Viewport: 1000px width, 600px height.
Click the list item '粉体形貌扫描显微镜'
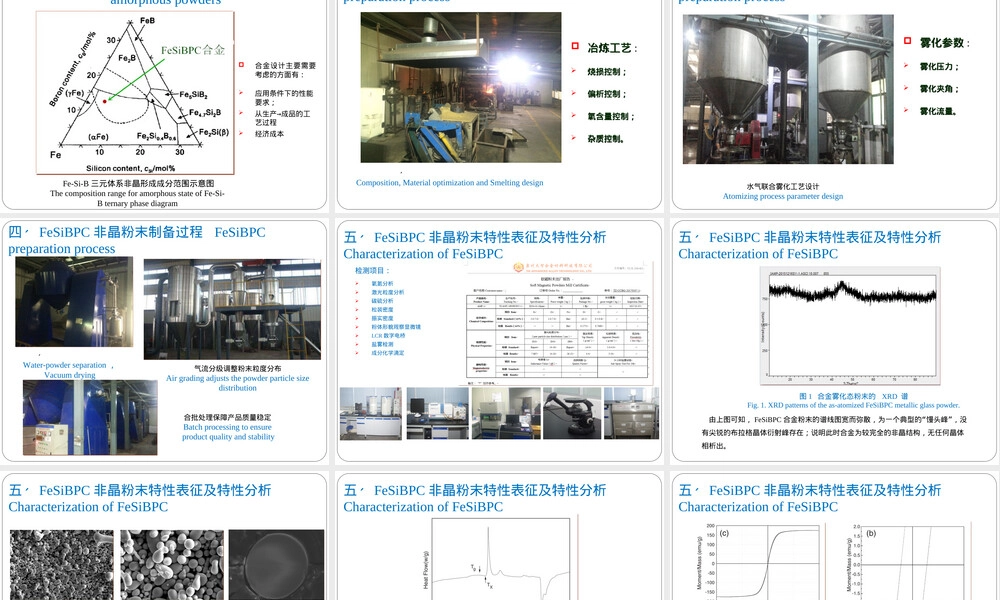click(395, 327)
